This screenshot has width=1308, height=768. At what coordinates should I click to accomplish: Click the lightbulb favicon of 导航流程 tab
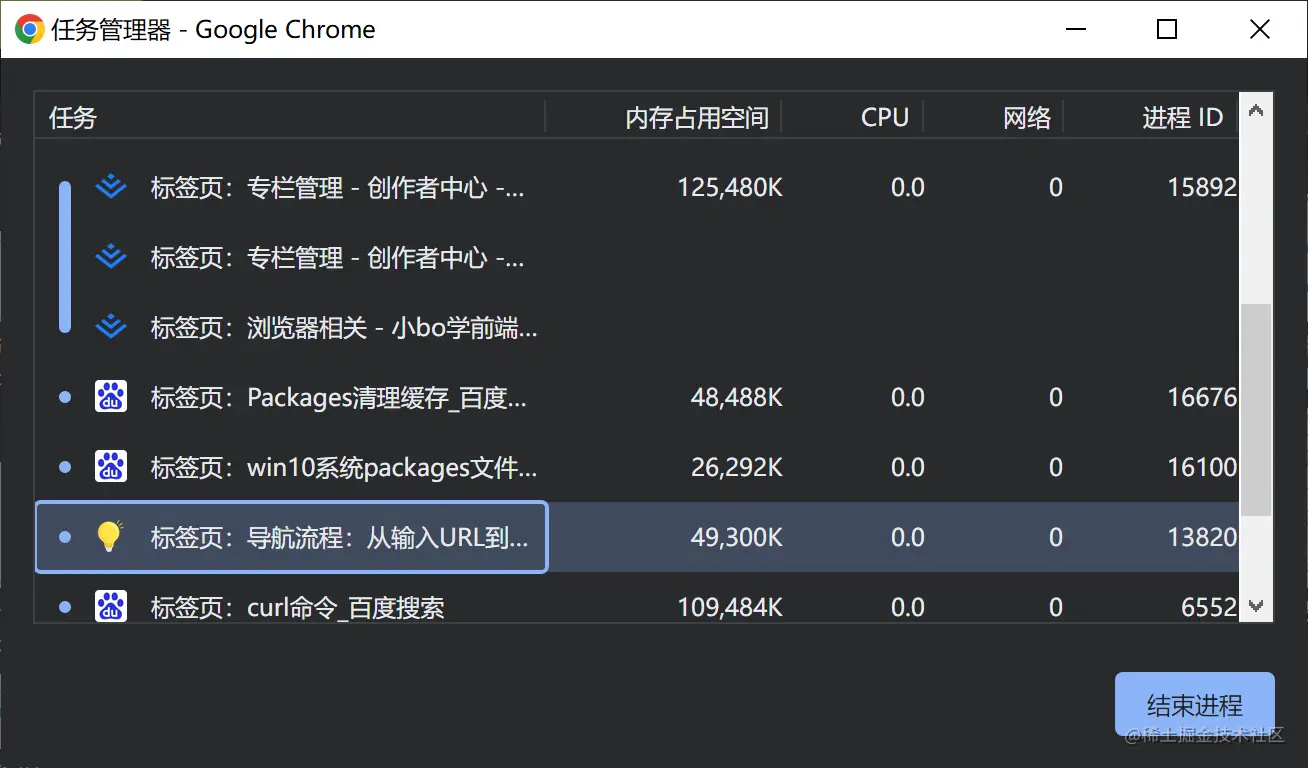pyautogui.click(x=111, y=537)
